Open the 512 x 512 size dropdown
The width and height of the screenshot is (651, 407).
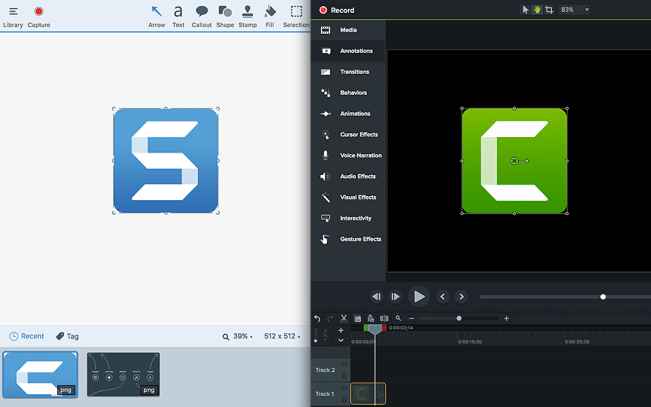point(283,337)
